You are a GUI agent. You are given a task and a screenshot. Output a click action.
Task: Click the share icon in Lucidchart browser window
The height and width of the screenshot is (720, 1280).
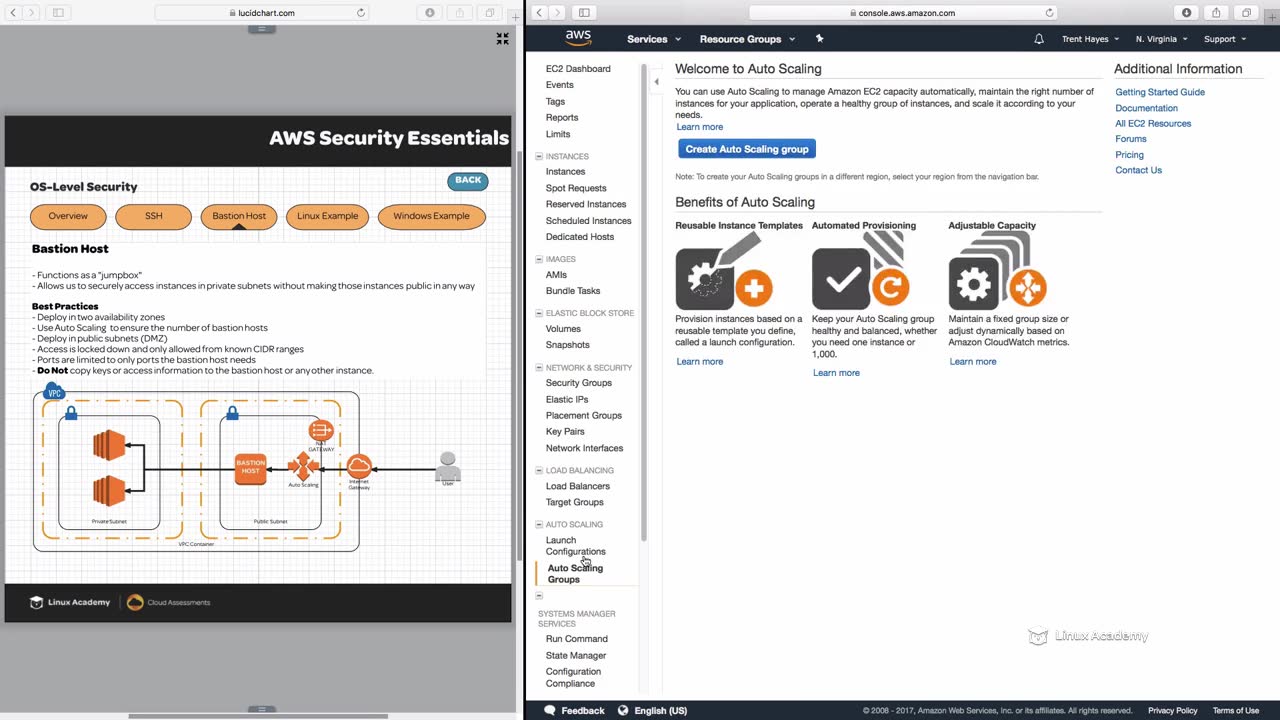pyautogui.click(x=460, y=13)
